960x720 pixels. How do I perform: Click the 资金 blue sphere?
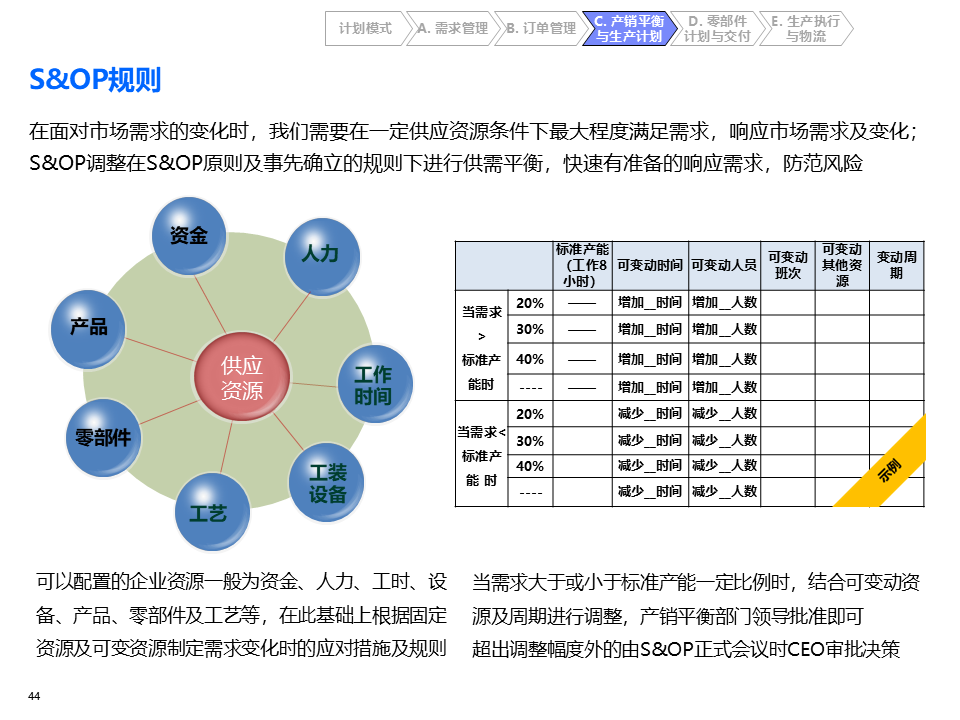coord(189,235)
